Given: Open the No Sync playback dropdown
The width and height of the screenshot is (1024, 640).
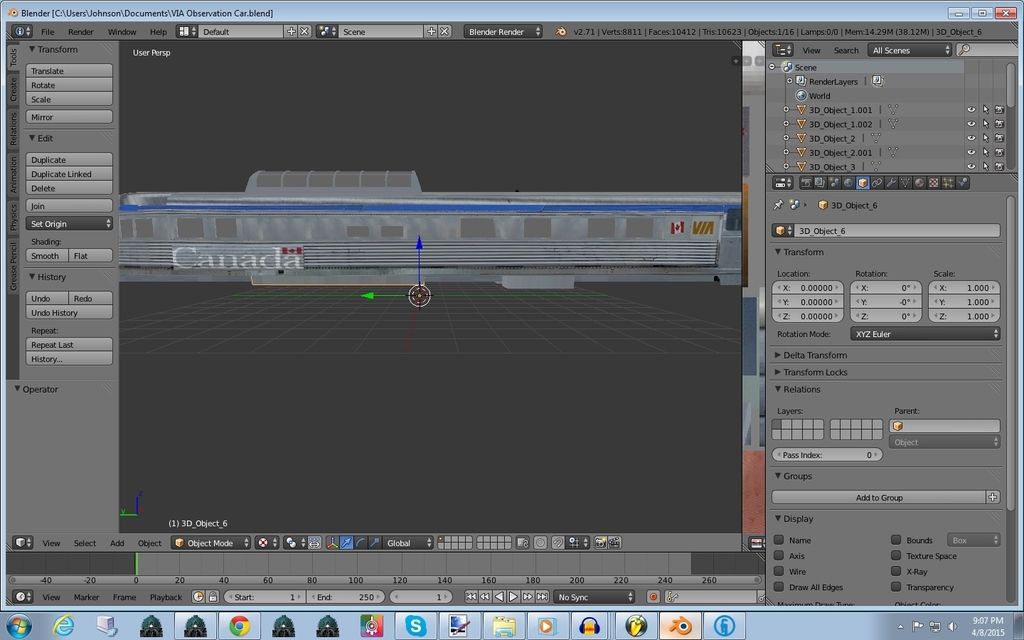Looking at the screenshot, I should pyautogui.click(x=594, y=597).
